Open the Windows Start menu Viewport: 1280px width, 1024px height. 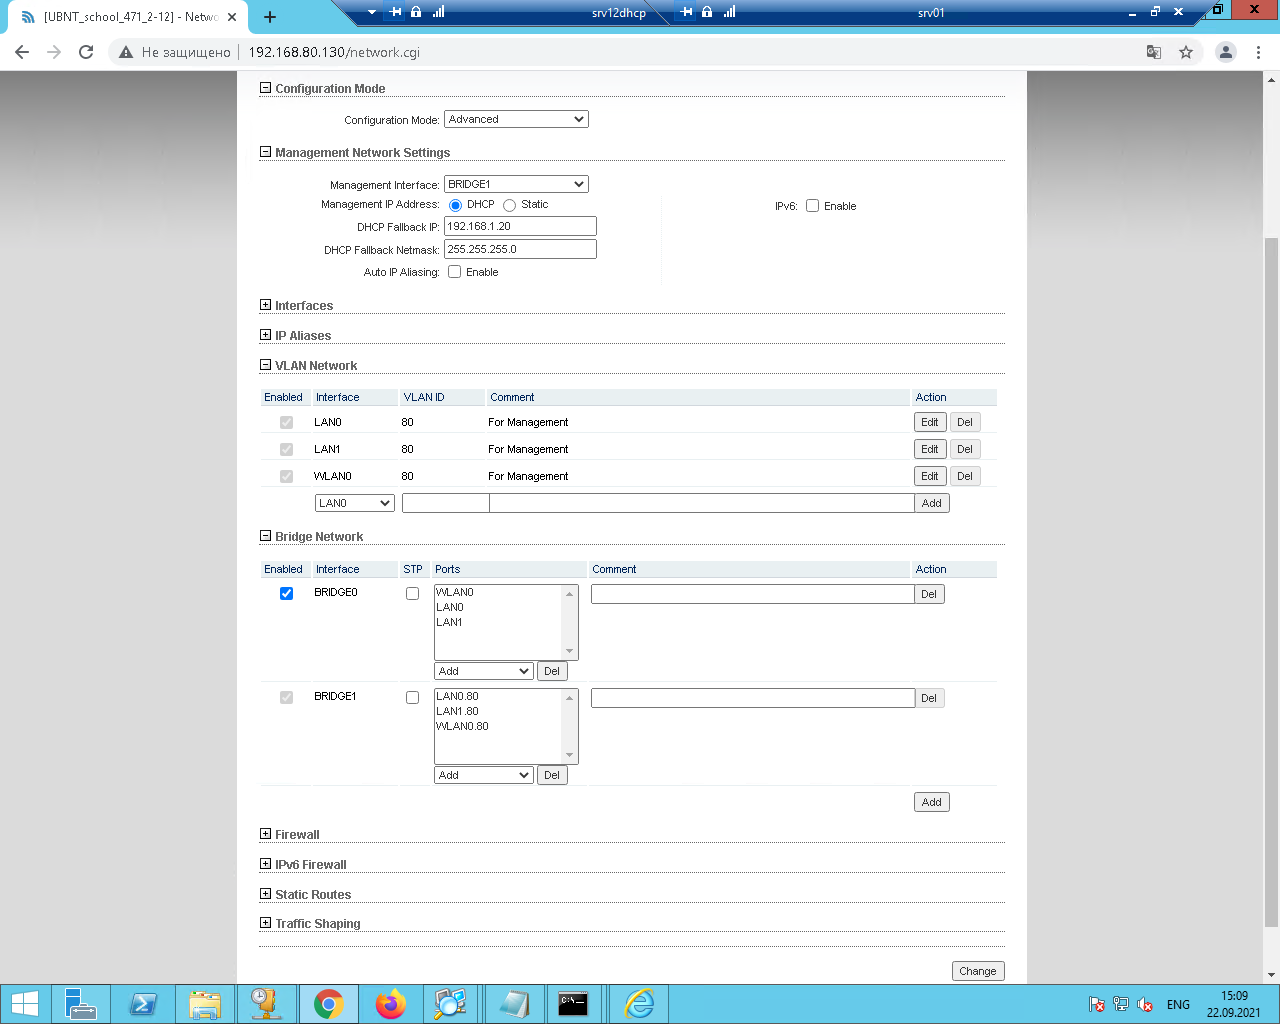point(24,1004)
